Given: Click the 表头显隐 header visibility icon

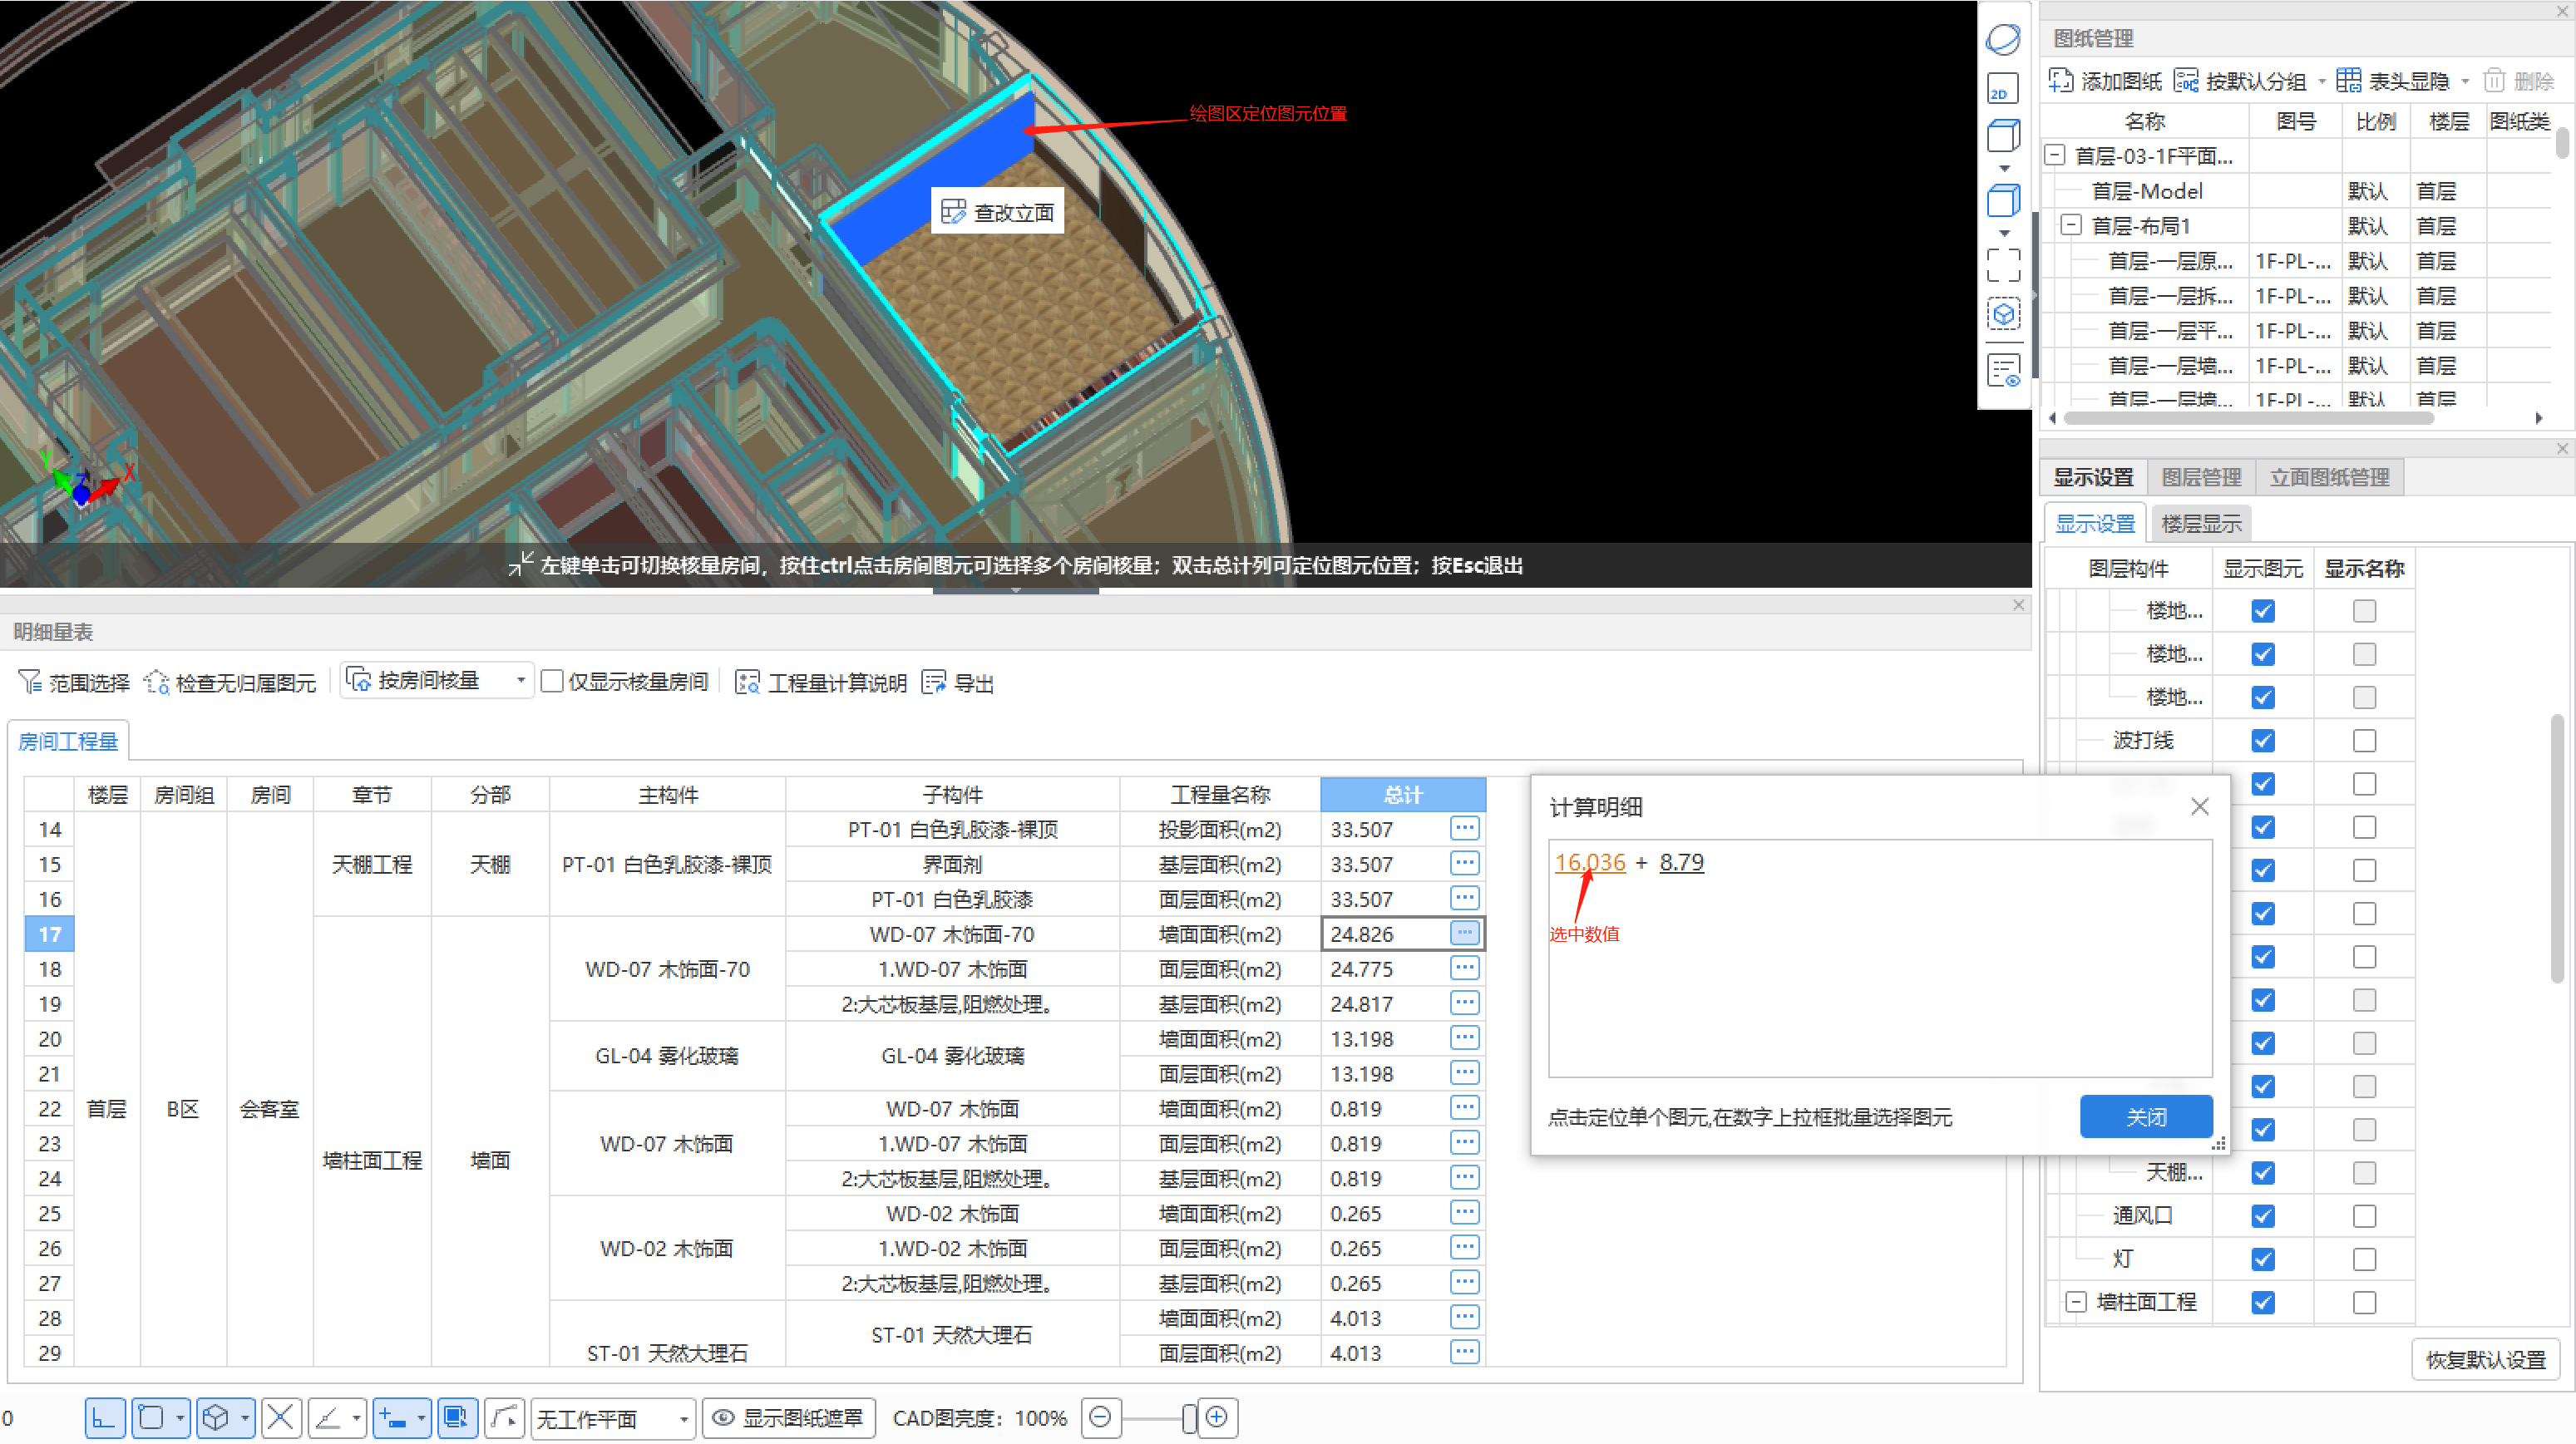Looking at the screenshot, I should [x=2348, y=80].
